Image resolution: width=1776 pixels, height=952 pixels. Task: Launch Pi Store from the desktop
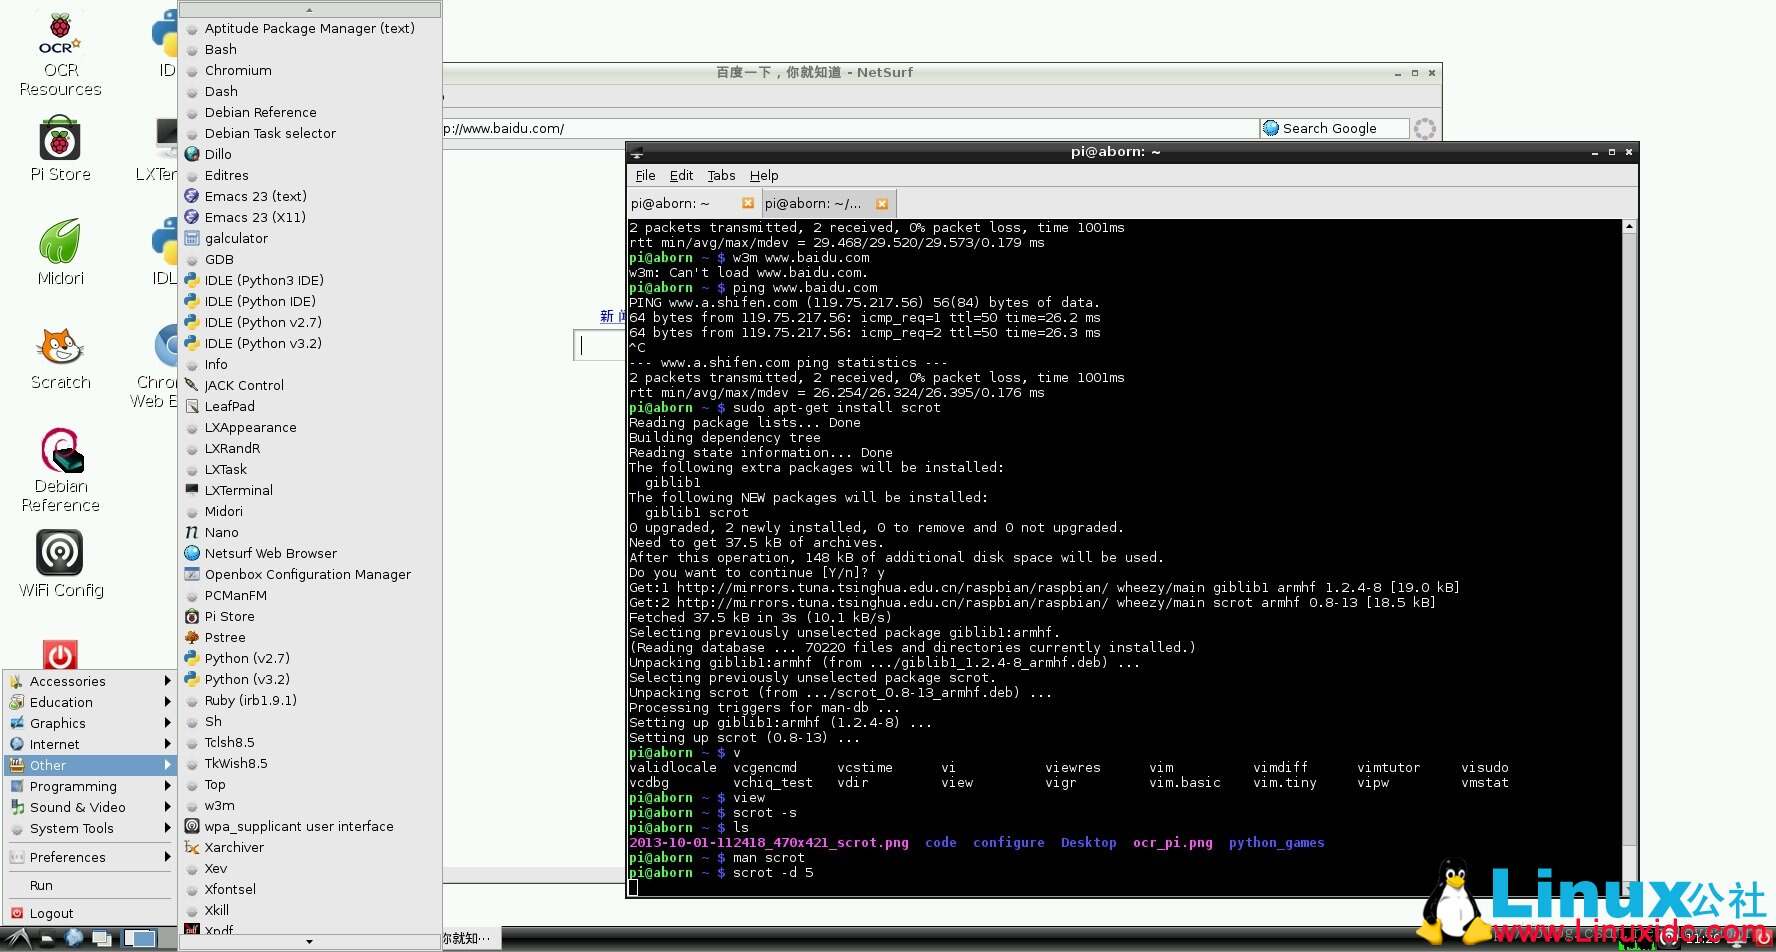60,150
